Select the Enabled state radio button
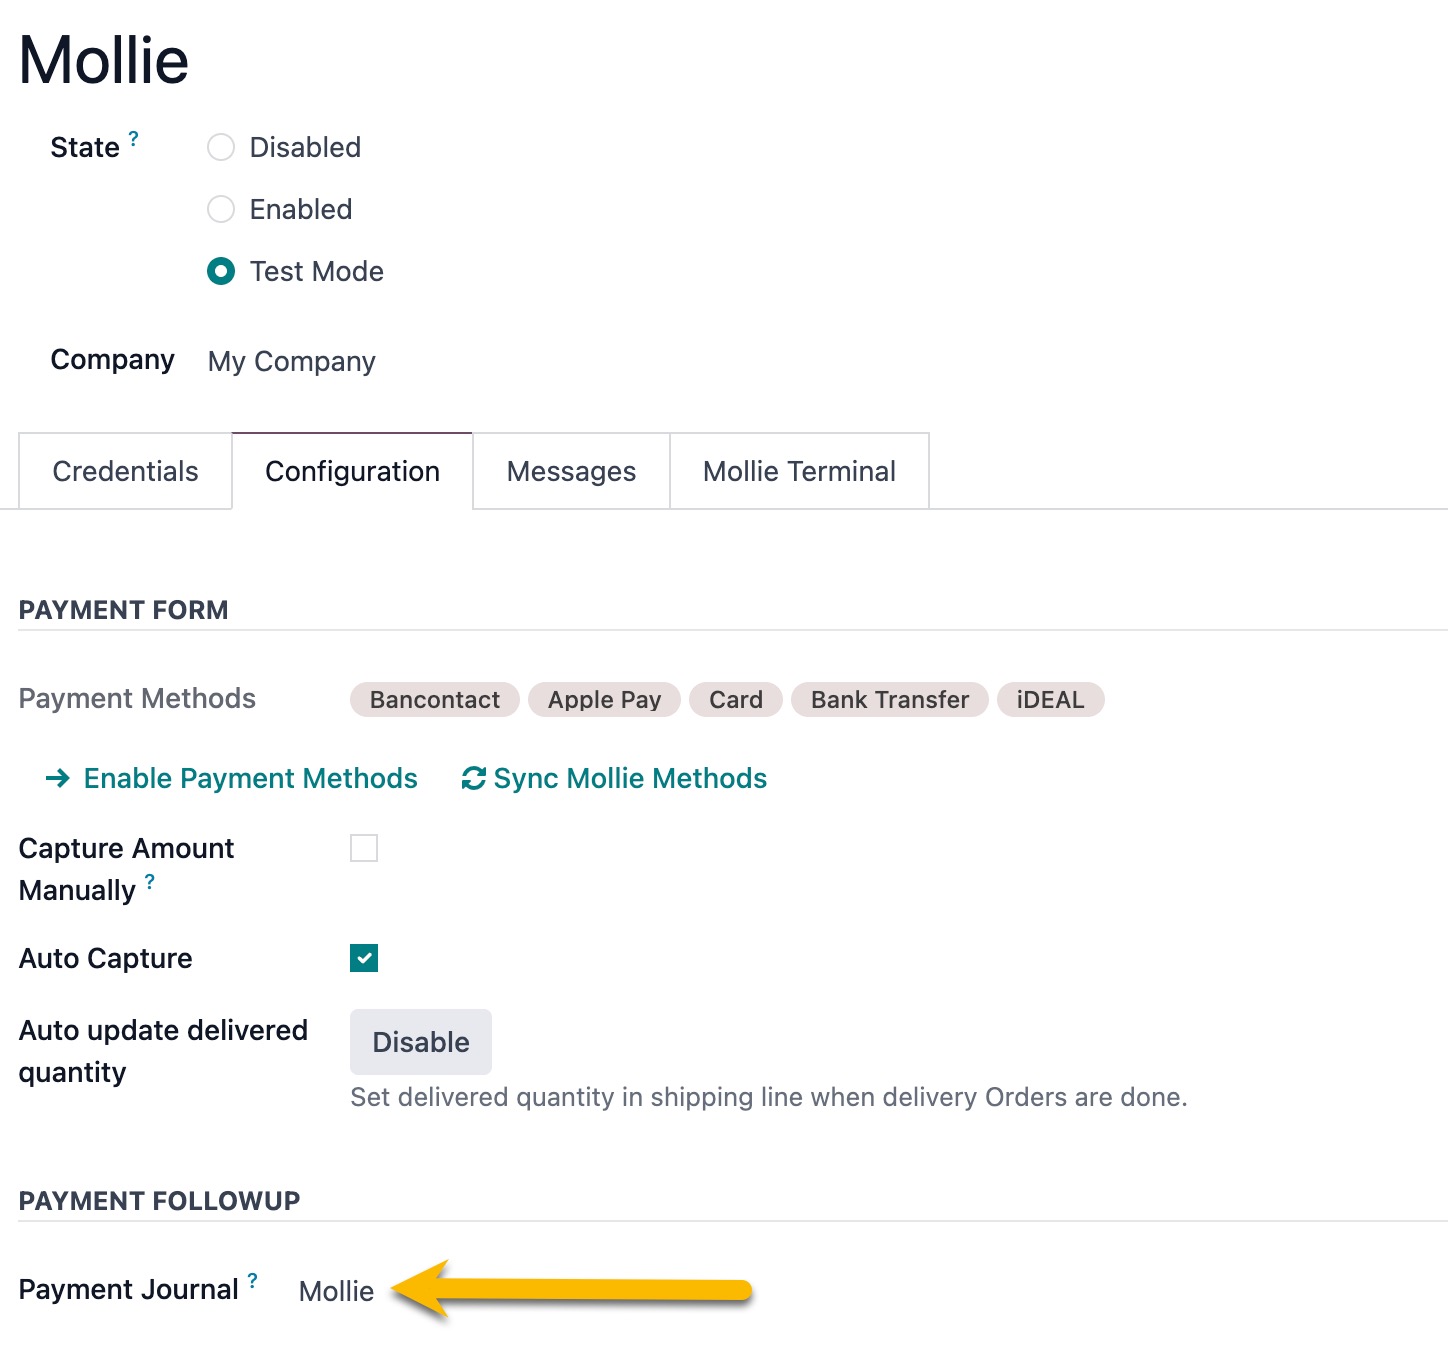The image size is (1448, 1346). click(x=221, y=209)
